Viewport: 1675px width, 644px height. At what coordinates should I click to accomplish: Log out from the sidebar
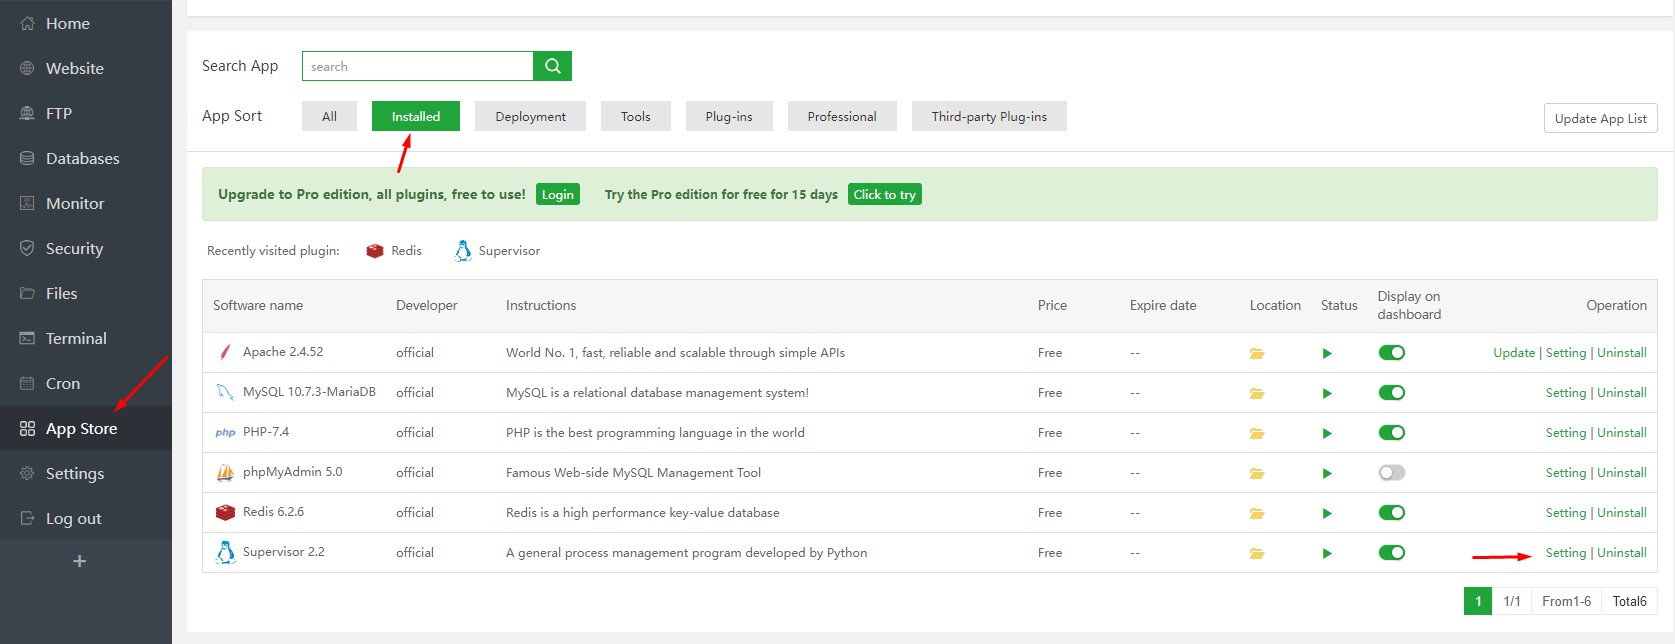[x=86, y=518]
